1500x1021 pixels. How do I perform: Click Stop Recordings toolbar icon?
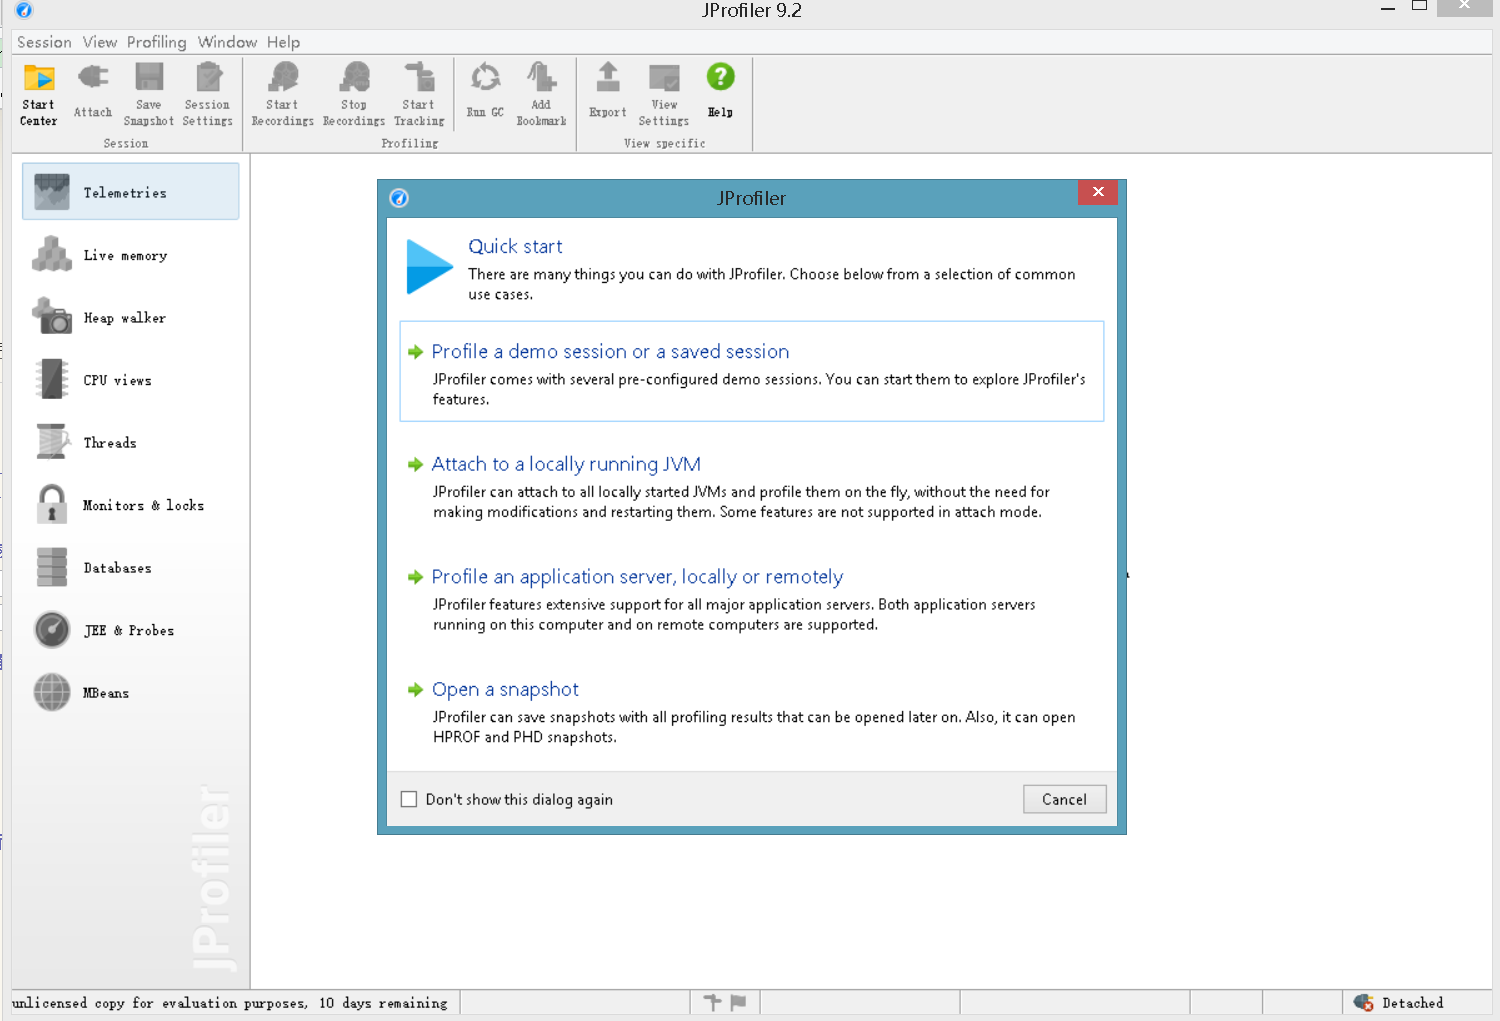[x=354, y=77]
